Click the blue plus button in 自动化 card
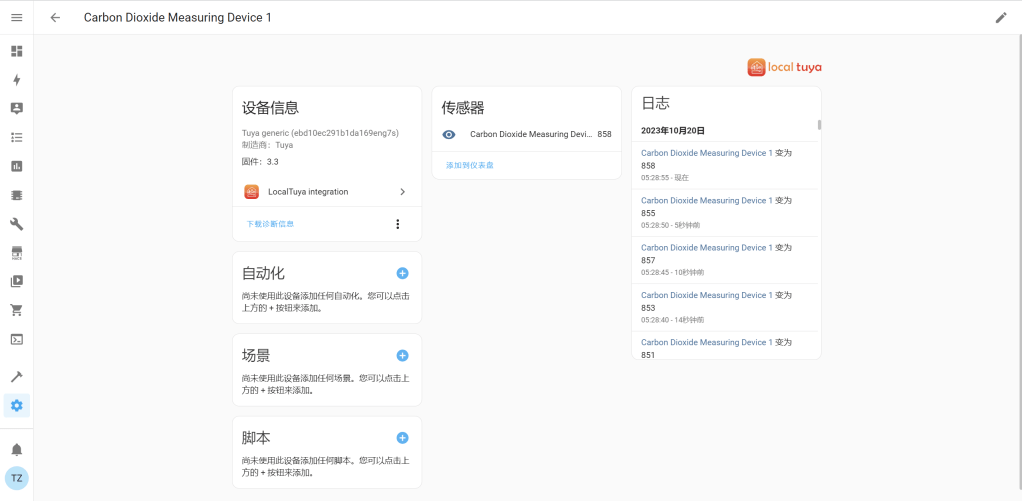The height and width of the screenshot is (501, 1022). pos(402,273)
